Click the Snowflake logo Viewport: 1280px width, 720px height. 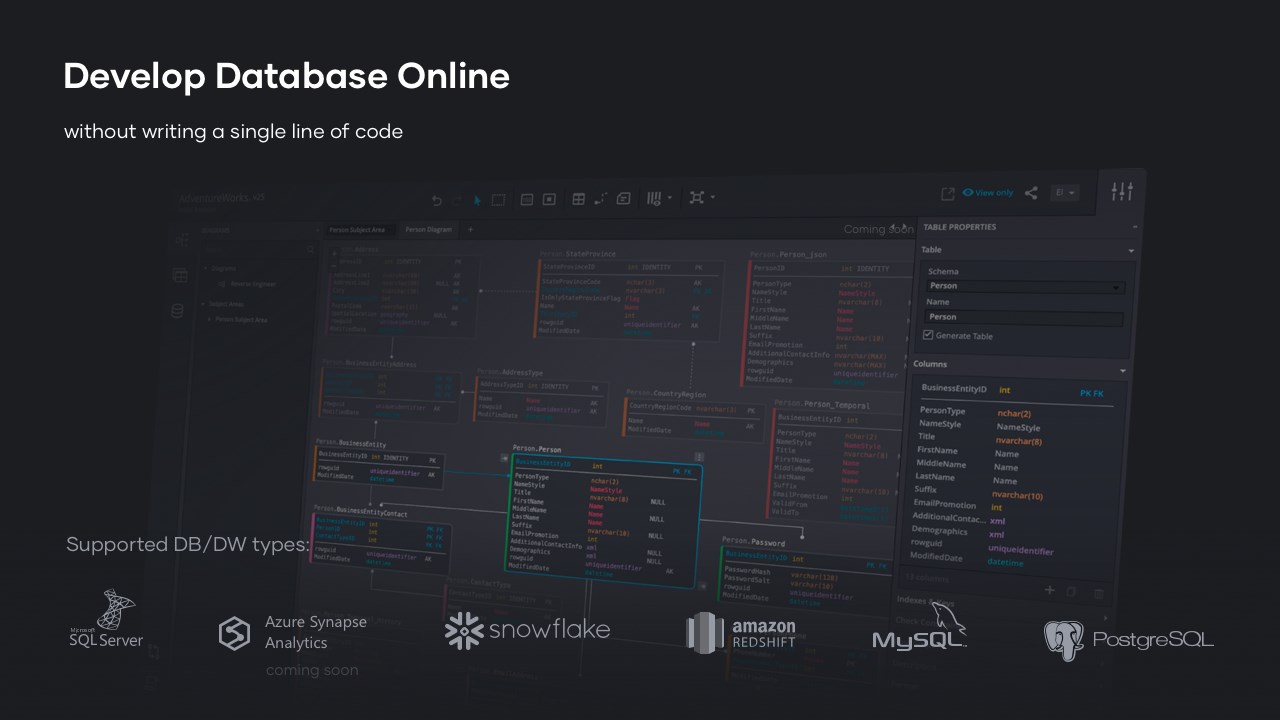pos(527,630)
